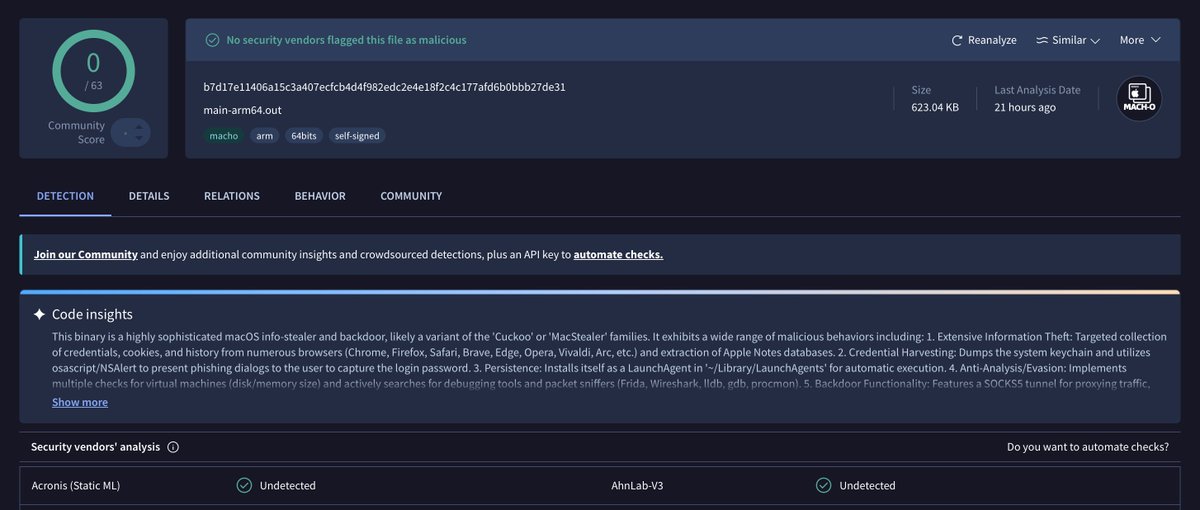Click the arm tag
Screen dimensions: 1200x510
coord(263,135)
